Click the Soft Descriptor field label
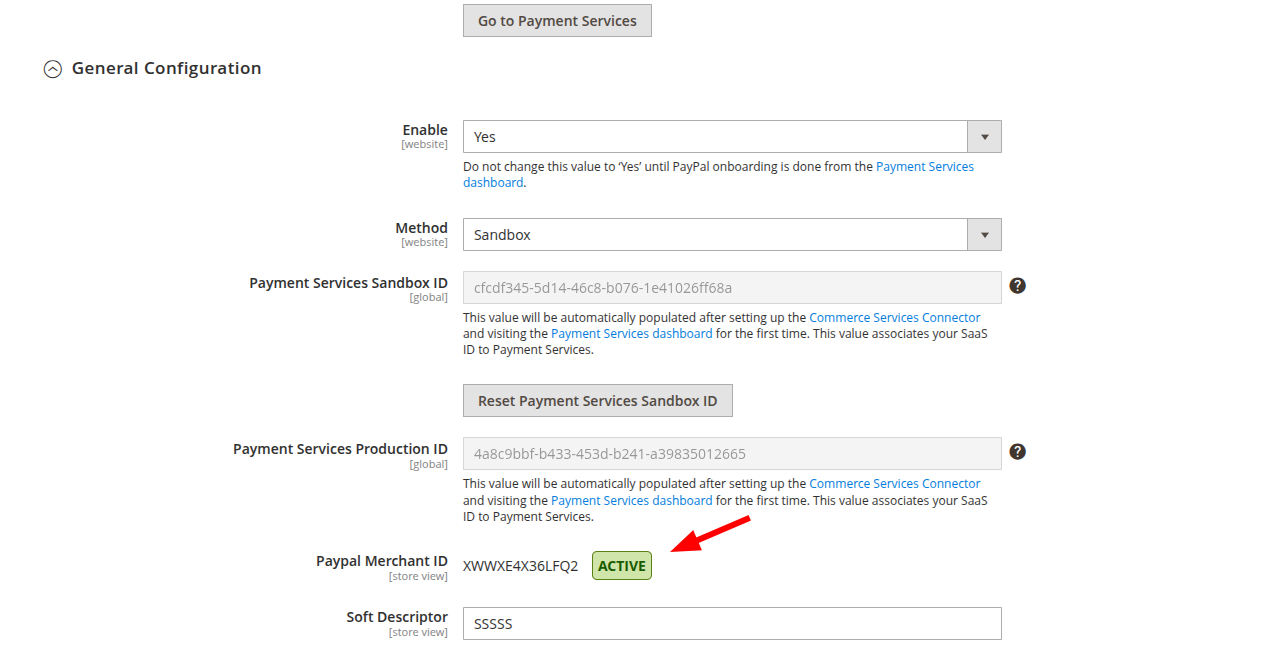The image size is (1278, 649). click(397, 617)
